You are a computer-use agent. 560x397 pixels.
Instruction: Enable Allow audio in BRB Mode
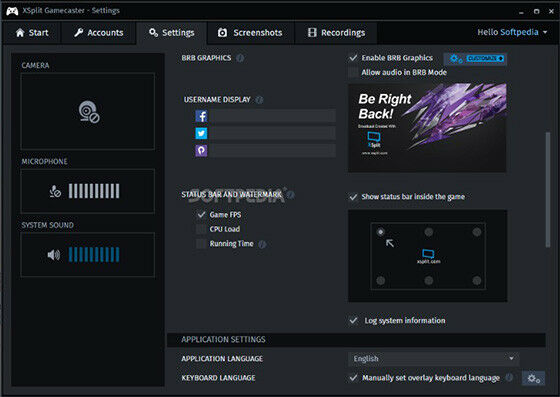pos(353,72)
